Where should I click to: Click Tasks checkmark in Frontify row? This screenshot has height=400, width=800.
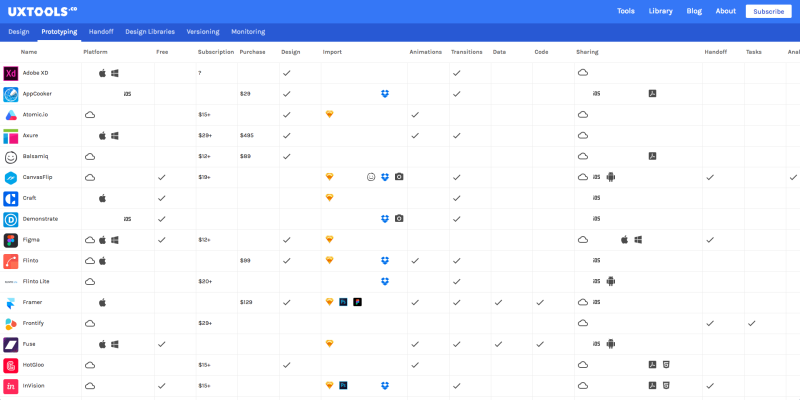(752, 323)
